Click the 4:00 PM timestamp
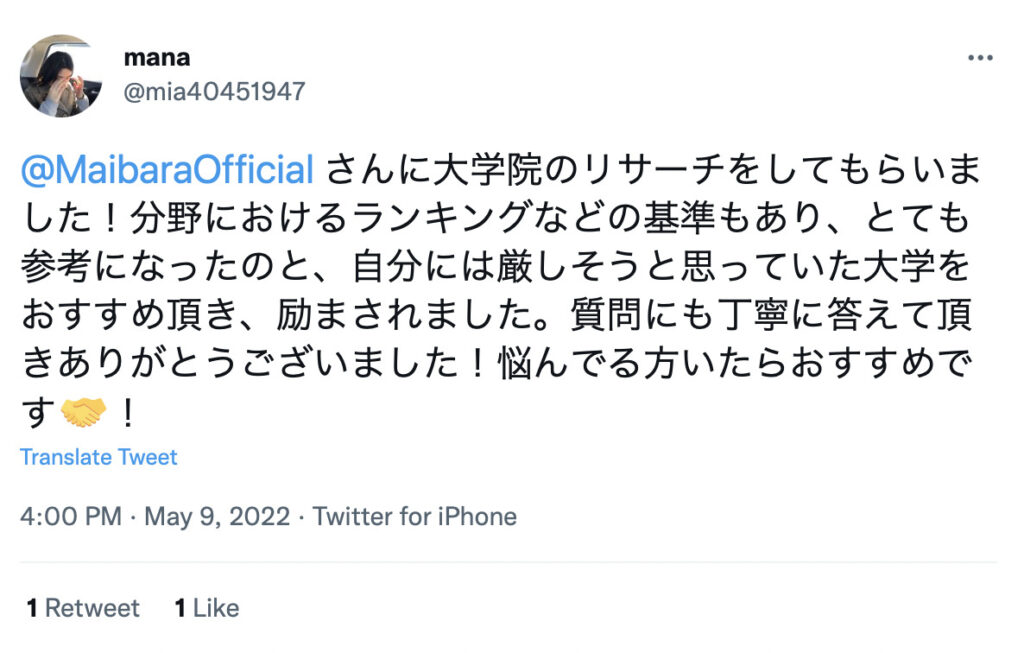Image resolution: width=1024 pixels, height=653 pixels. click(71, 517)
